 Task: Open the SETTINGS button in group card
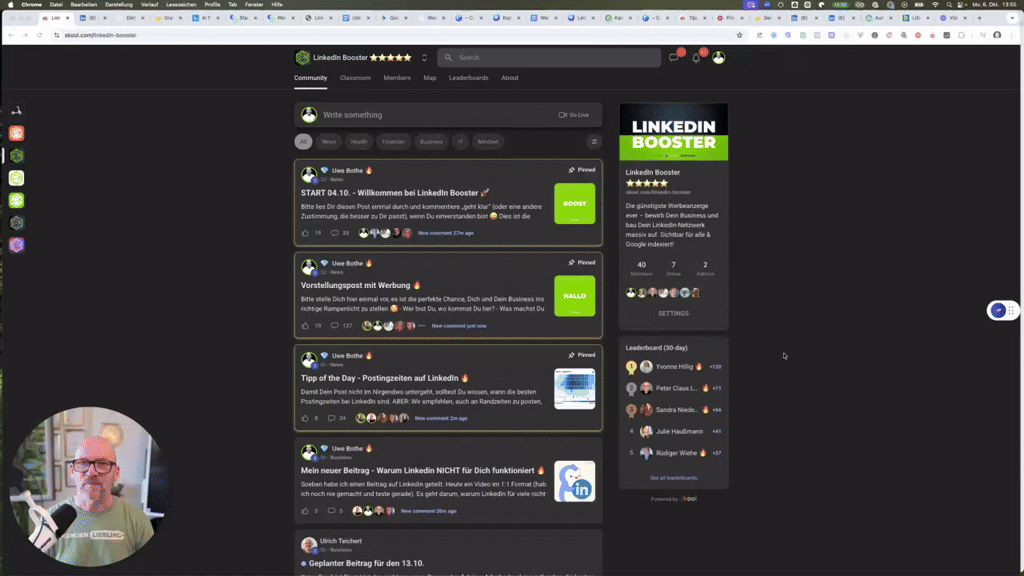click(673, 313)
